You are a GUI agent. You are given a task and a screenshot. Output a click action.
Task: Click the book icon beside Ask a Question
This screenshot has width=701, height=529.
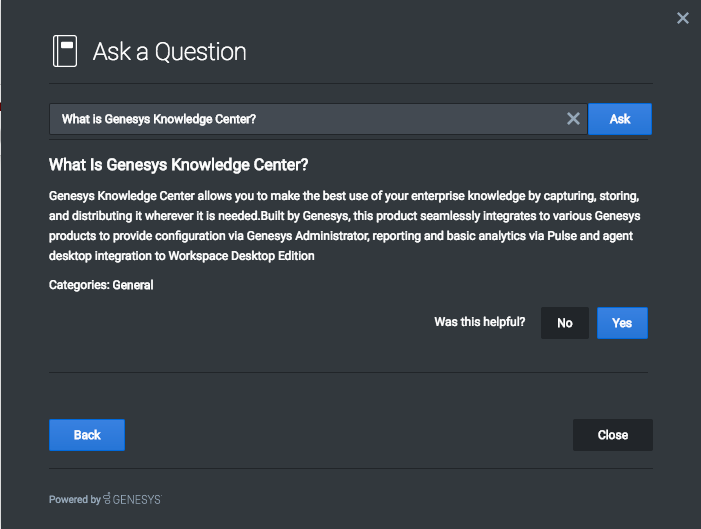click(65, 51)
